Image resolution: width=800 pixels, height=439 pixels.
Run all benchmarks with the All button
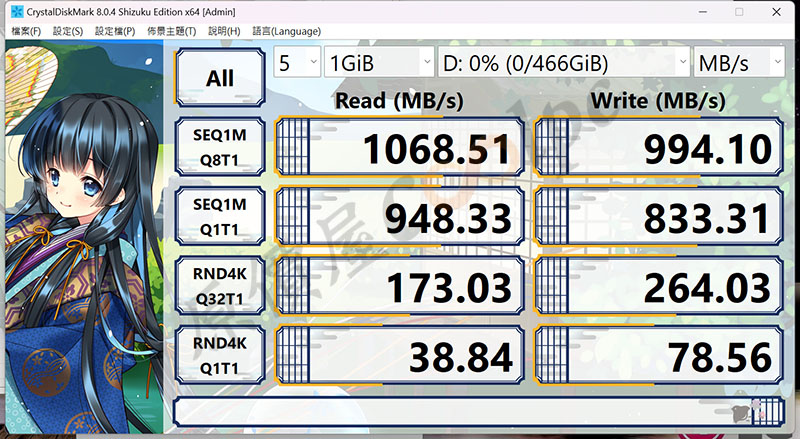[220, 78]
